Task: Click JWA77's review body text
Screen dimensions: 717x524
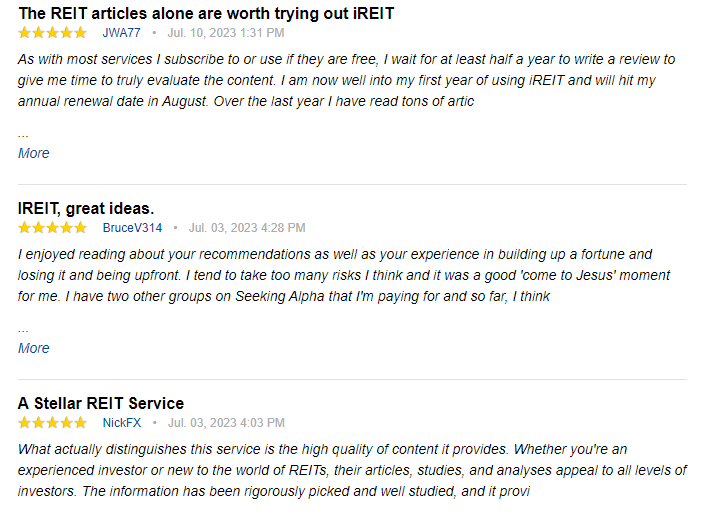Action: [x=346, y=80]
